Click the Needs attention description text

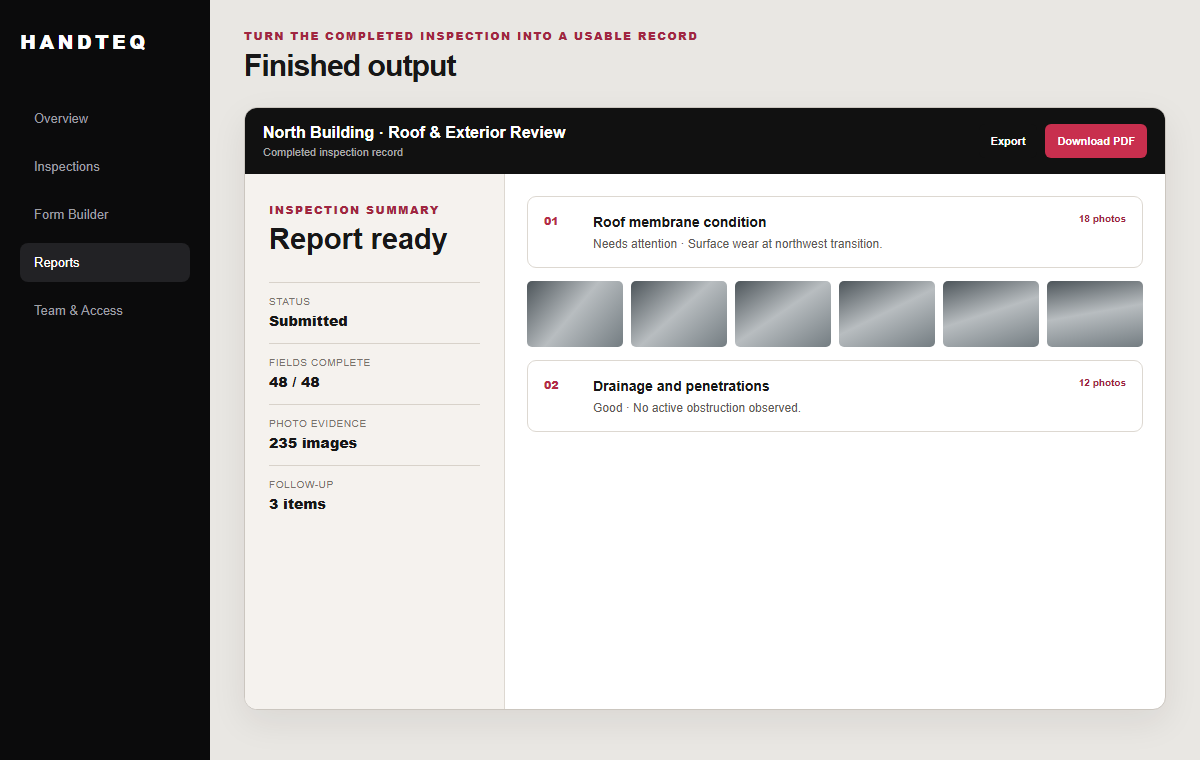(737, 244)
